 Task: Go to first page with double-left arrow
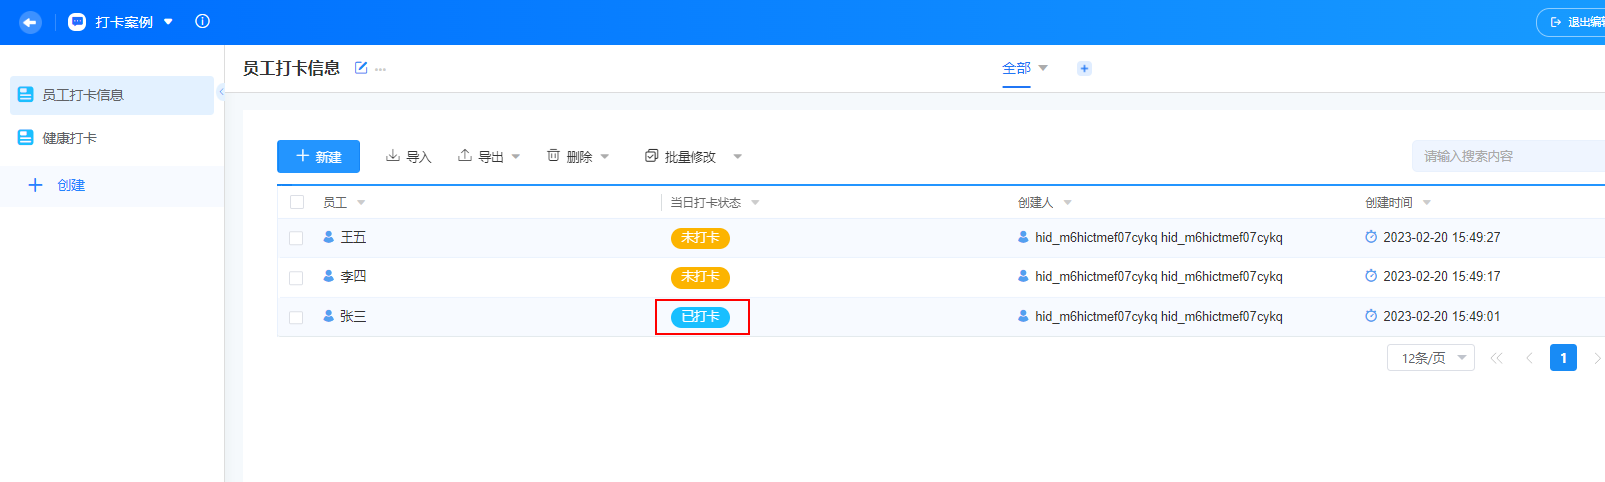tap(1496, 358)
